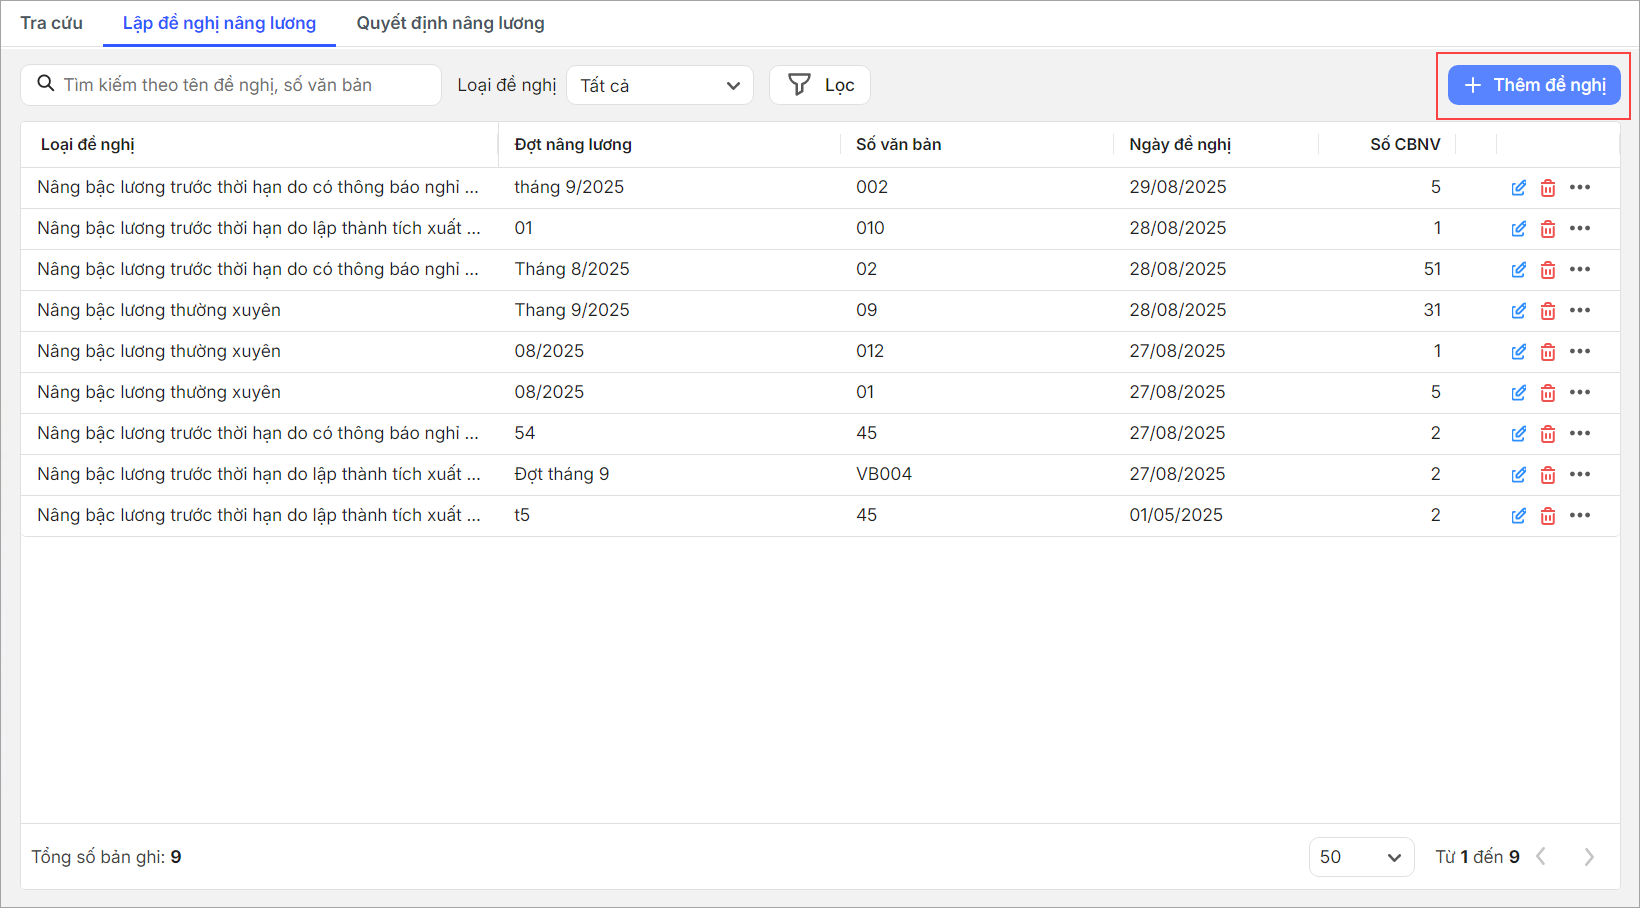Open the Quyết định nâng lương tab
This screenshot has height=908, width=1640.
click(x=450, y=23)
